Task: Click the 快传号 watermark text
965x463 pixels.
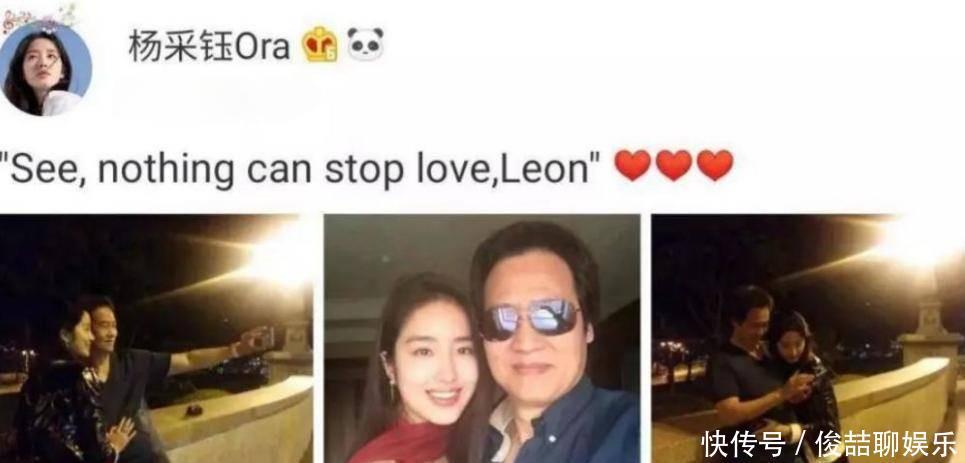Action: tap(743, 445)
